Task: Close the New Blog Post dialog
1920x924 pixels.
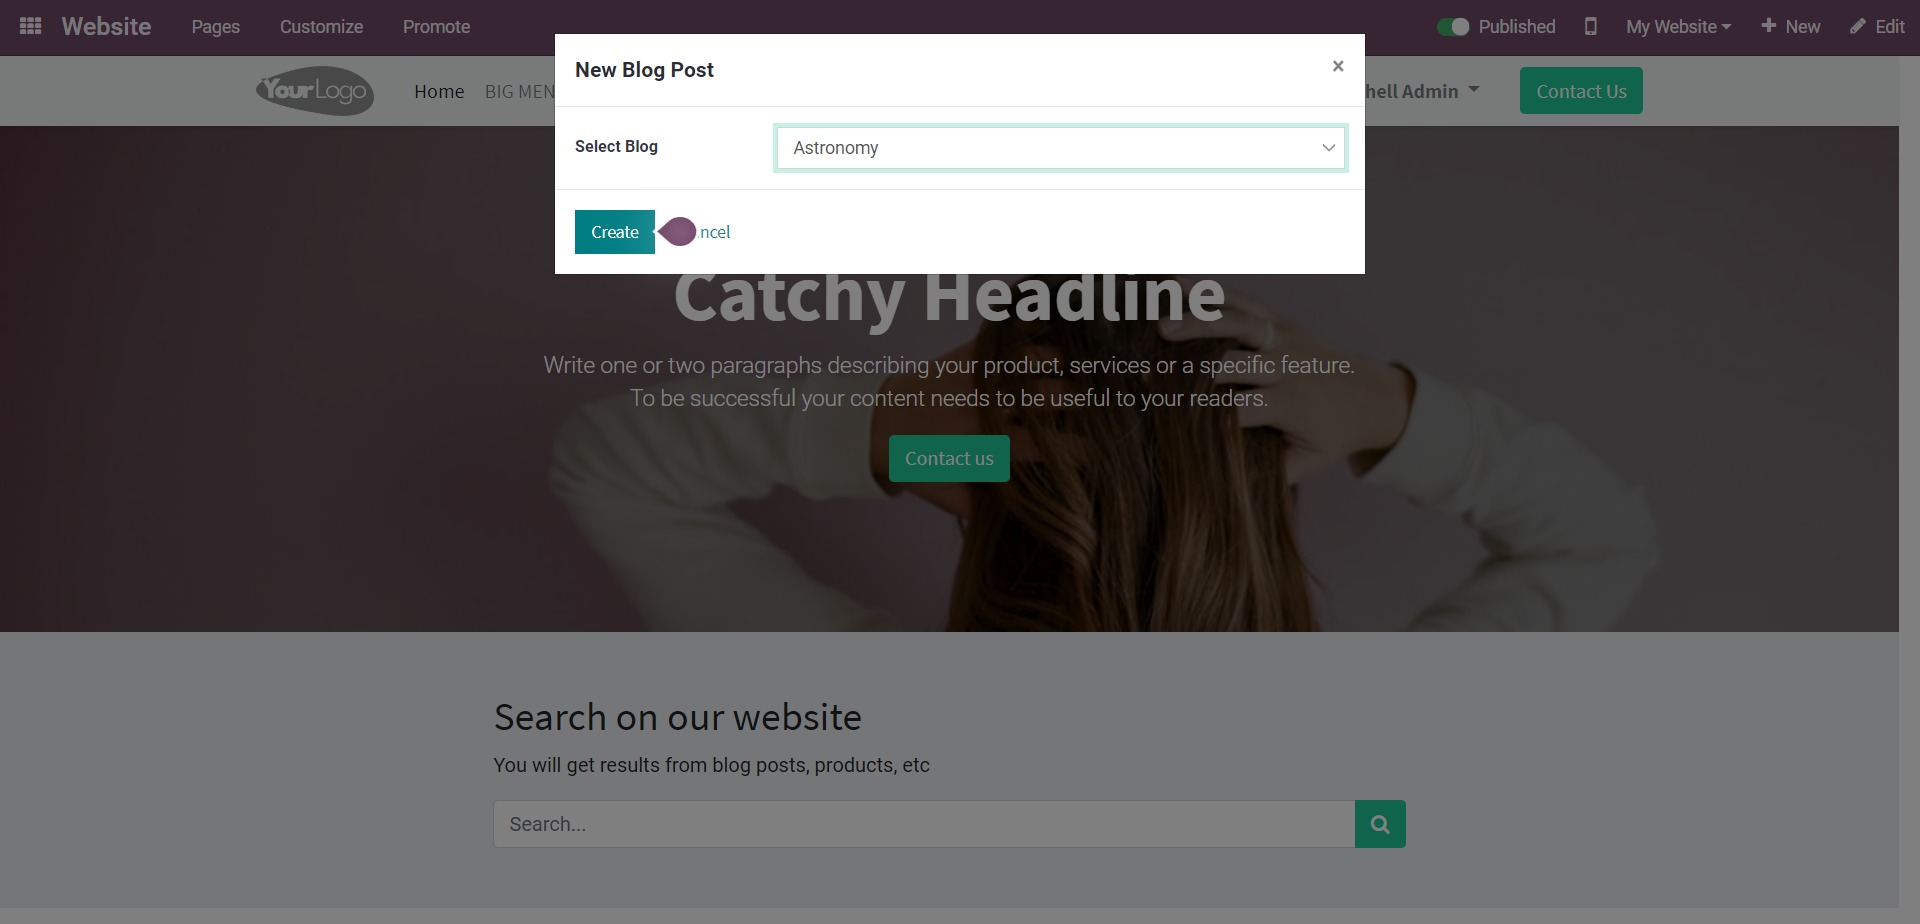Action: (x=1338, y=66)
